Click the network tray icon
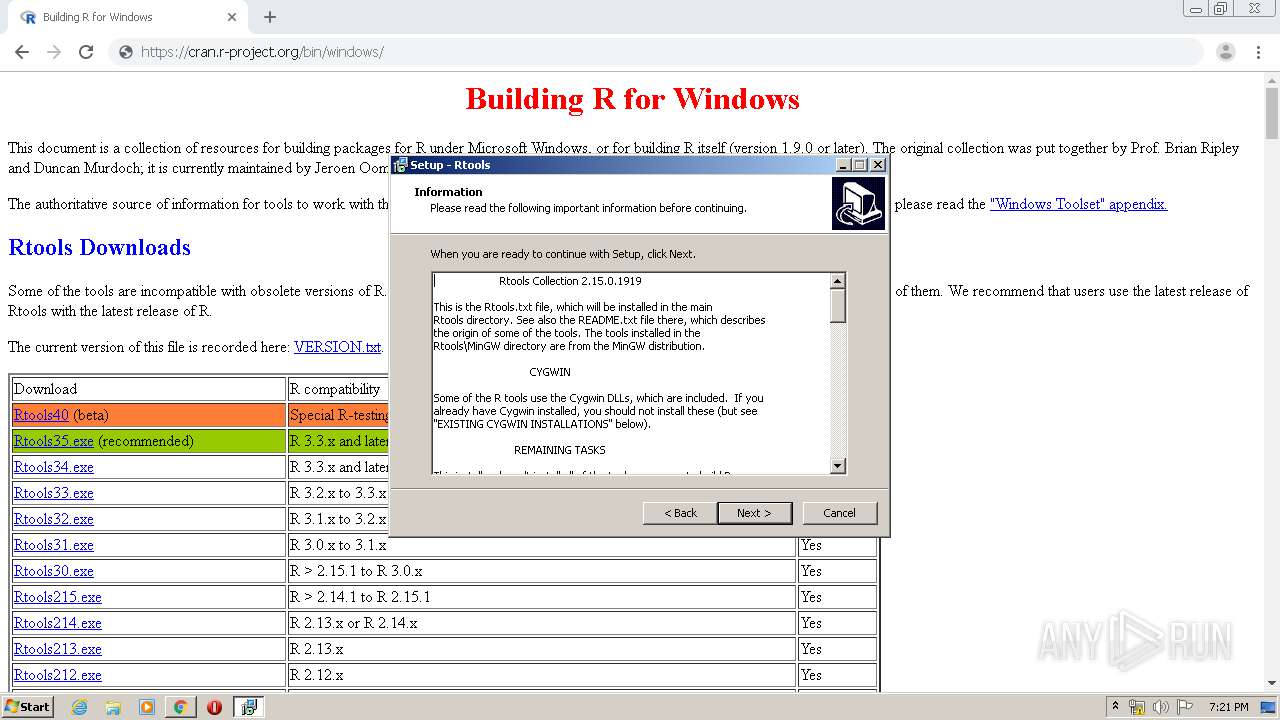The image size is (1280, 720). tap(1137, 707)
